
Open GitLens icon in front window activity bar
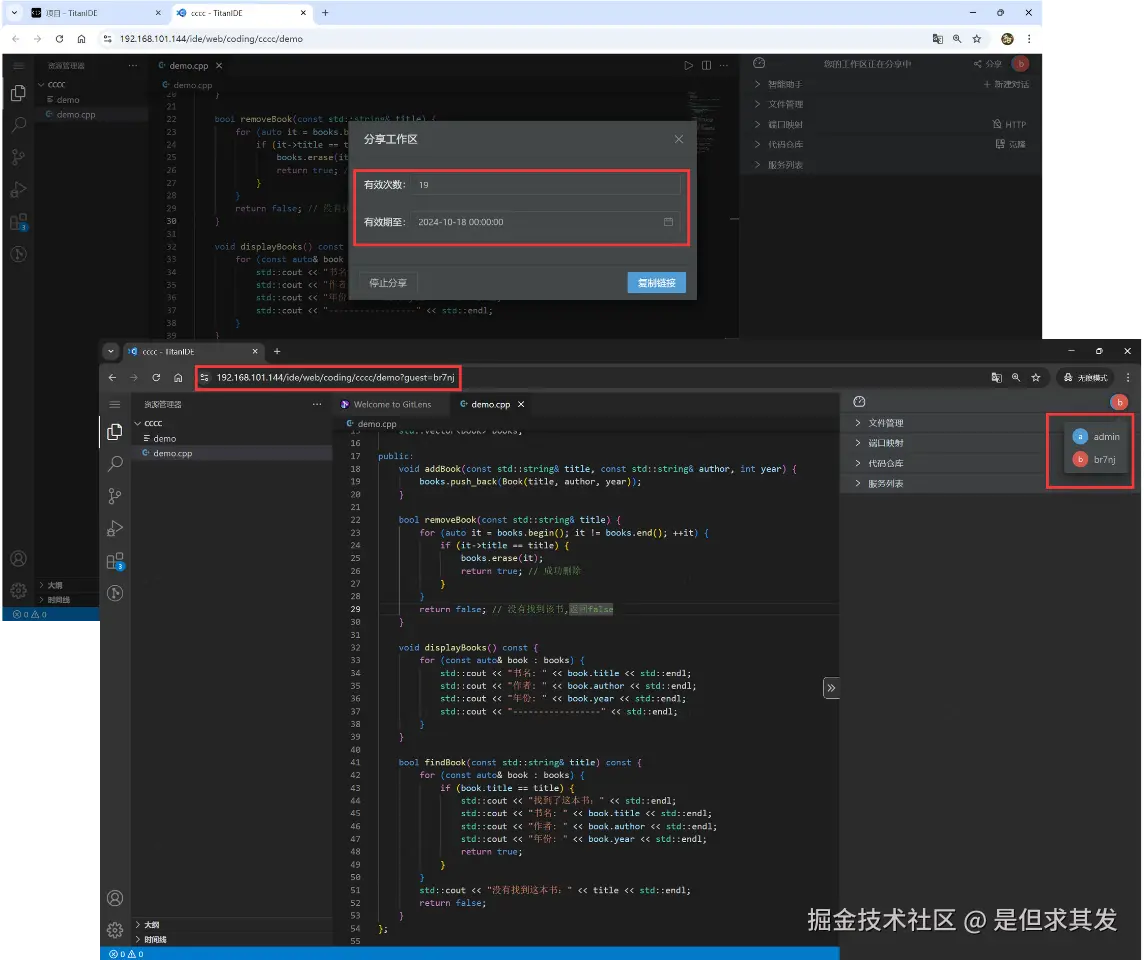[x=115, y=593]
